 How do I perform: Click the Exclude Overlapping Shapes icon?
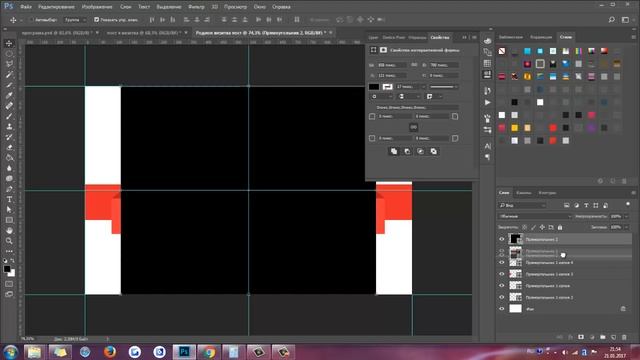point(433,151)
